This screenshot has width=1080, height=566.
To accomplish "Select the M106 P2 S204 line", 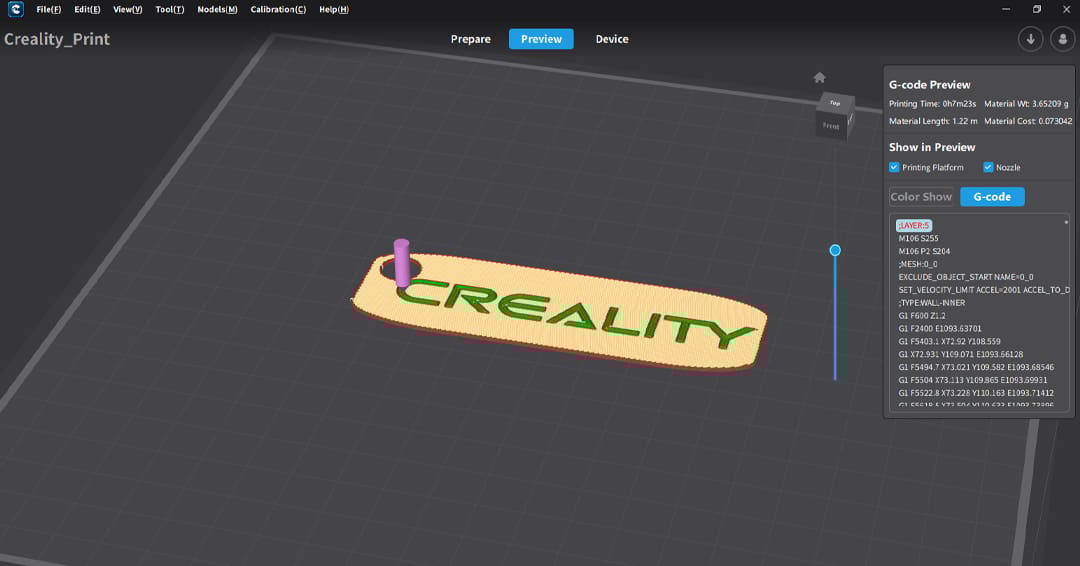I will click(924, 251).
